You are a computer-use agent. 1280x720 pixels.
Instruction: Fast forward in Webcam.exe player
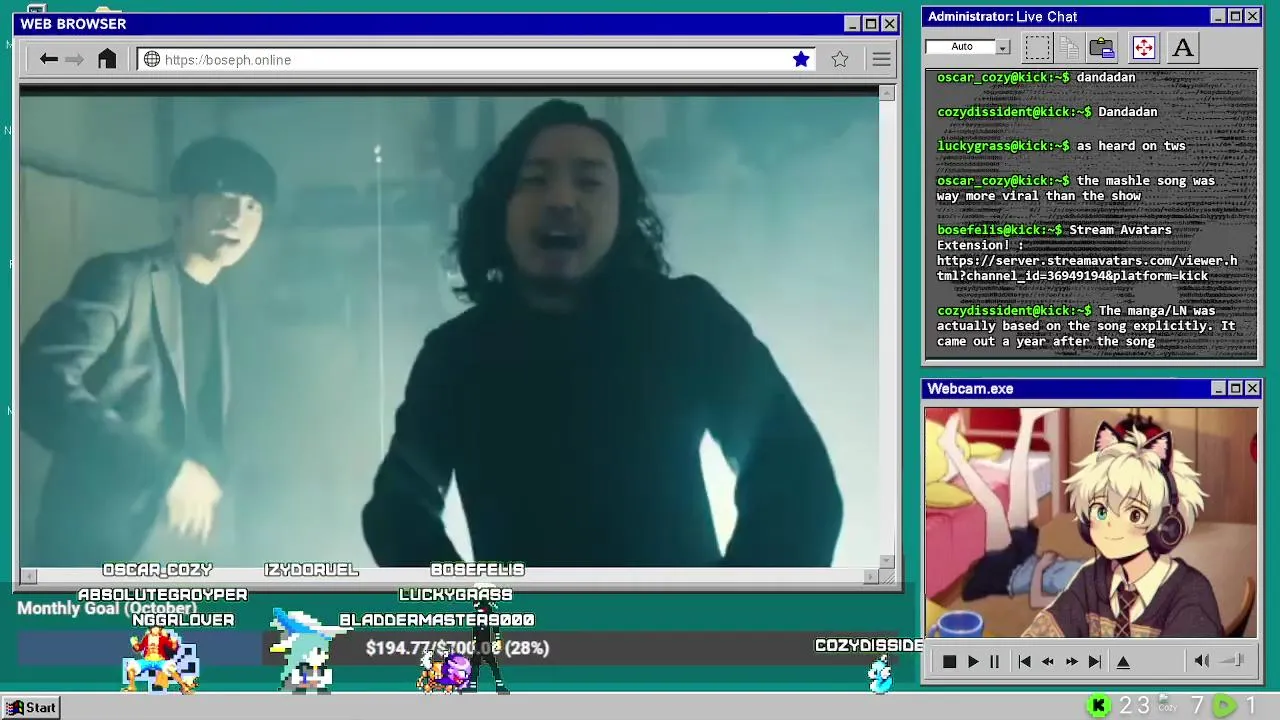(1071, 662)
